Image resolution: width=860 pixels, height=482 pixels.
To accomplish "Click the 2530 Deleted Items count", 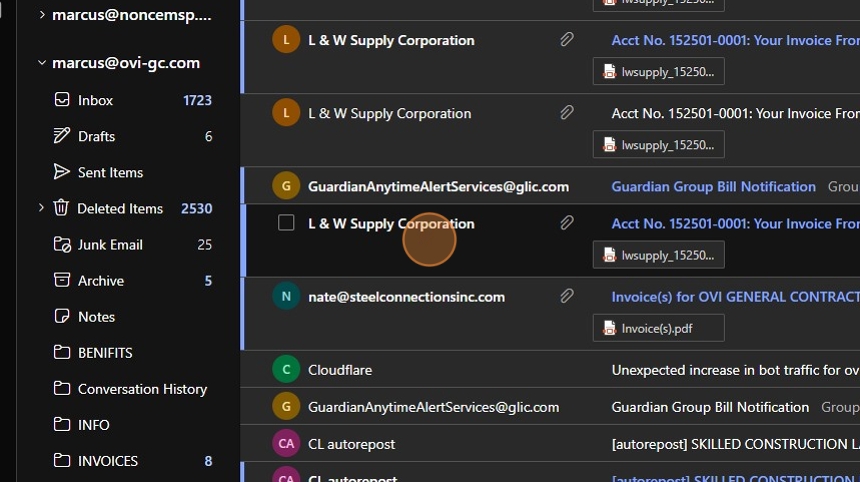I will [196, 208].
